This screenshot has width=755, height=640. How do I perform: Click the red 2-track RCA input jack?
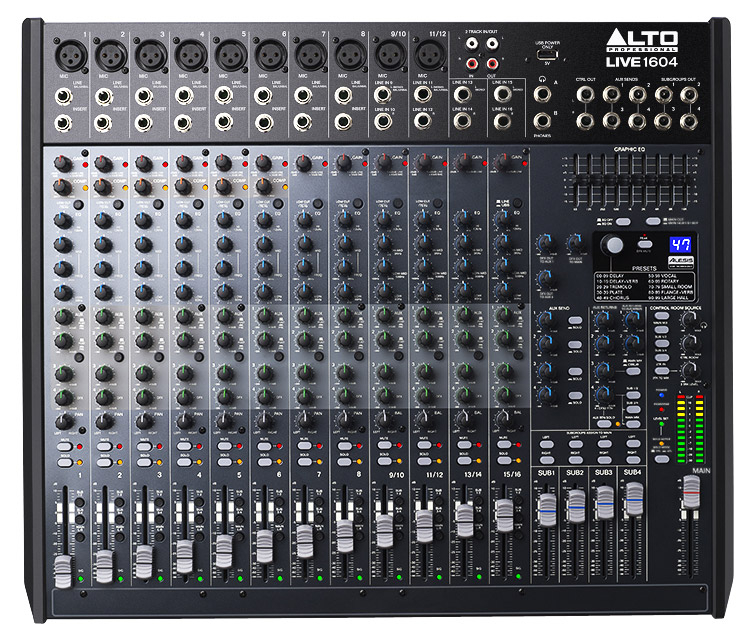pyautogui.click(x=468, y=63)
